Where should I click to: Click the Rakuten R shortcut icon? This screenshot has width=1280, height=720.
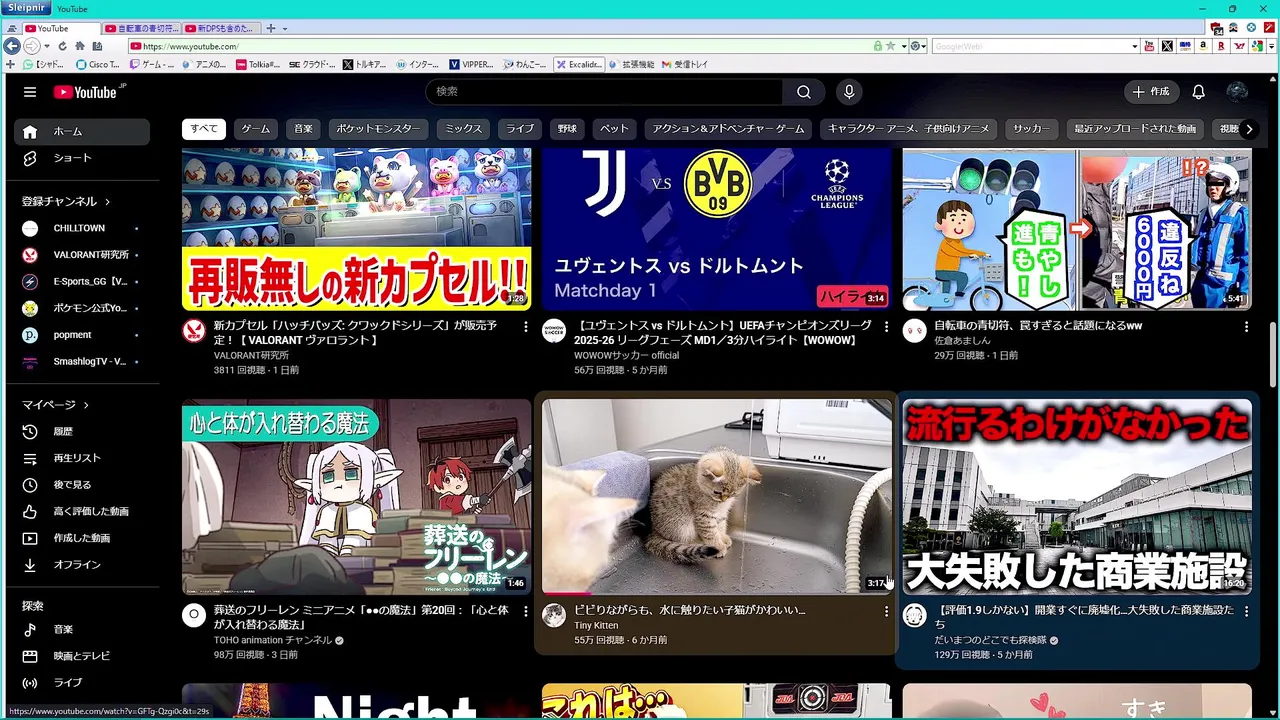(x=1221, y=46)
